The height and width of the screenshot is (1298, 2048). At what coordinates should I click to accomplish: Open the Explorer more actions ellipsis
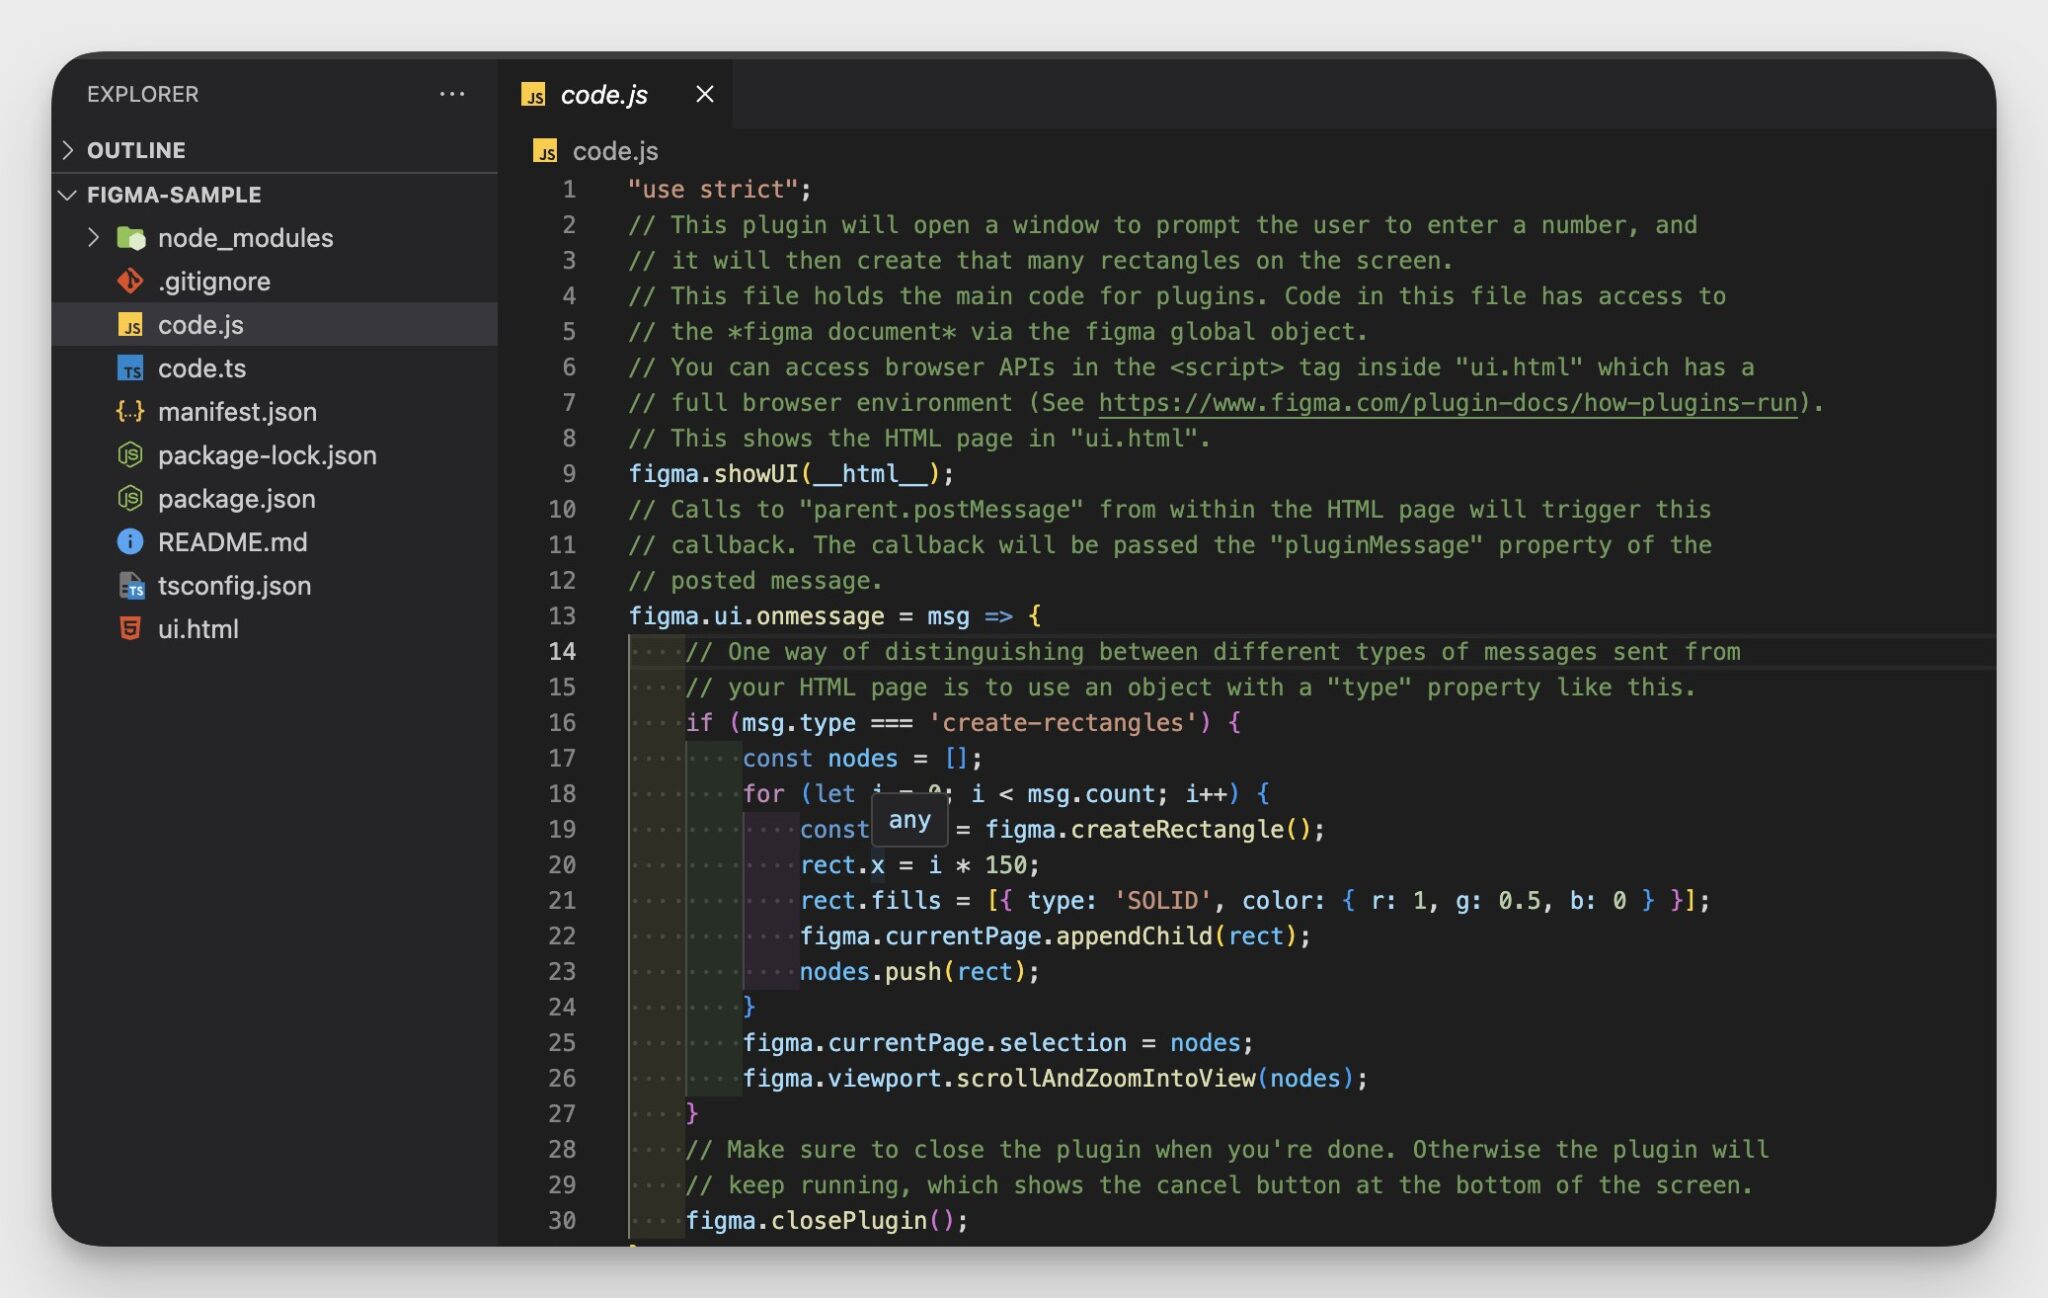(x=452, y=94)
